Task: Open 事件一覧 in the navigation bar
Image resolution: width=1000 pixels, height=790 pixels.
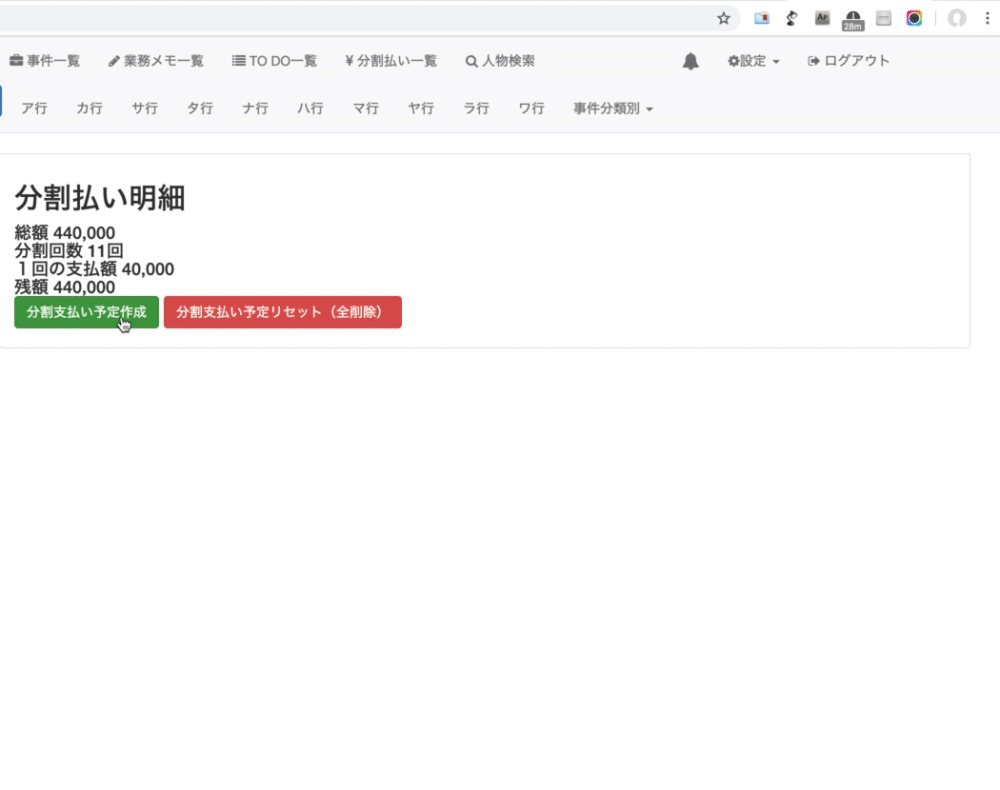Action: (45, 61)
